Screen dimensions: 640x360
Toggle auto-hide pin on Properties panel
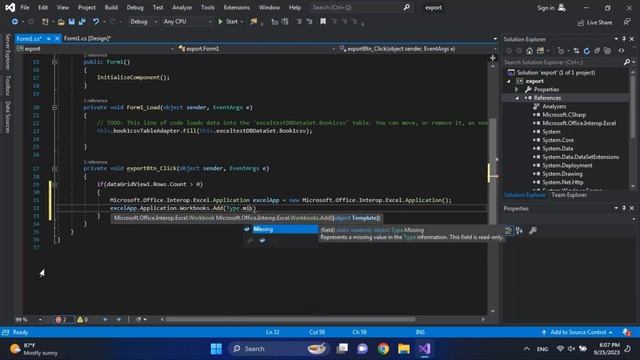tap(624, 208)
